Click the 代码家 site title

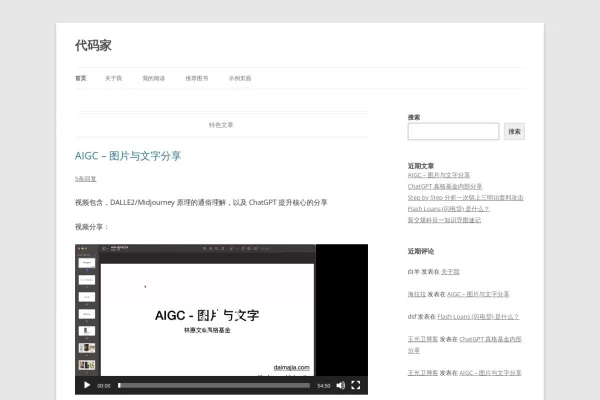click(93, 46)
